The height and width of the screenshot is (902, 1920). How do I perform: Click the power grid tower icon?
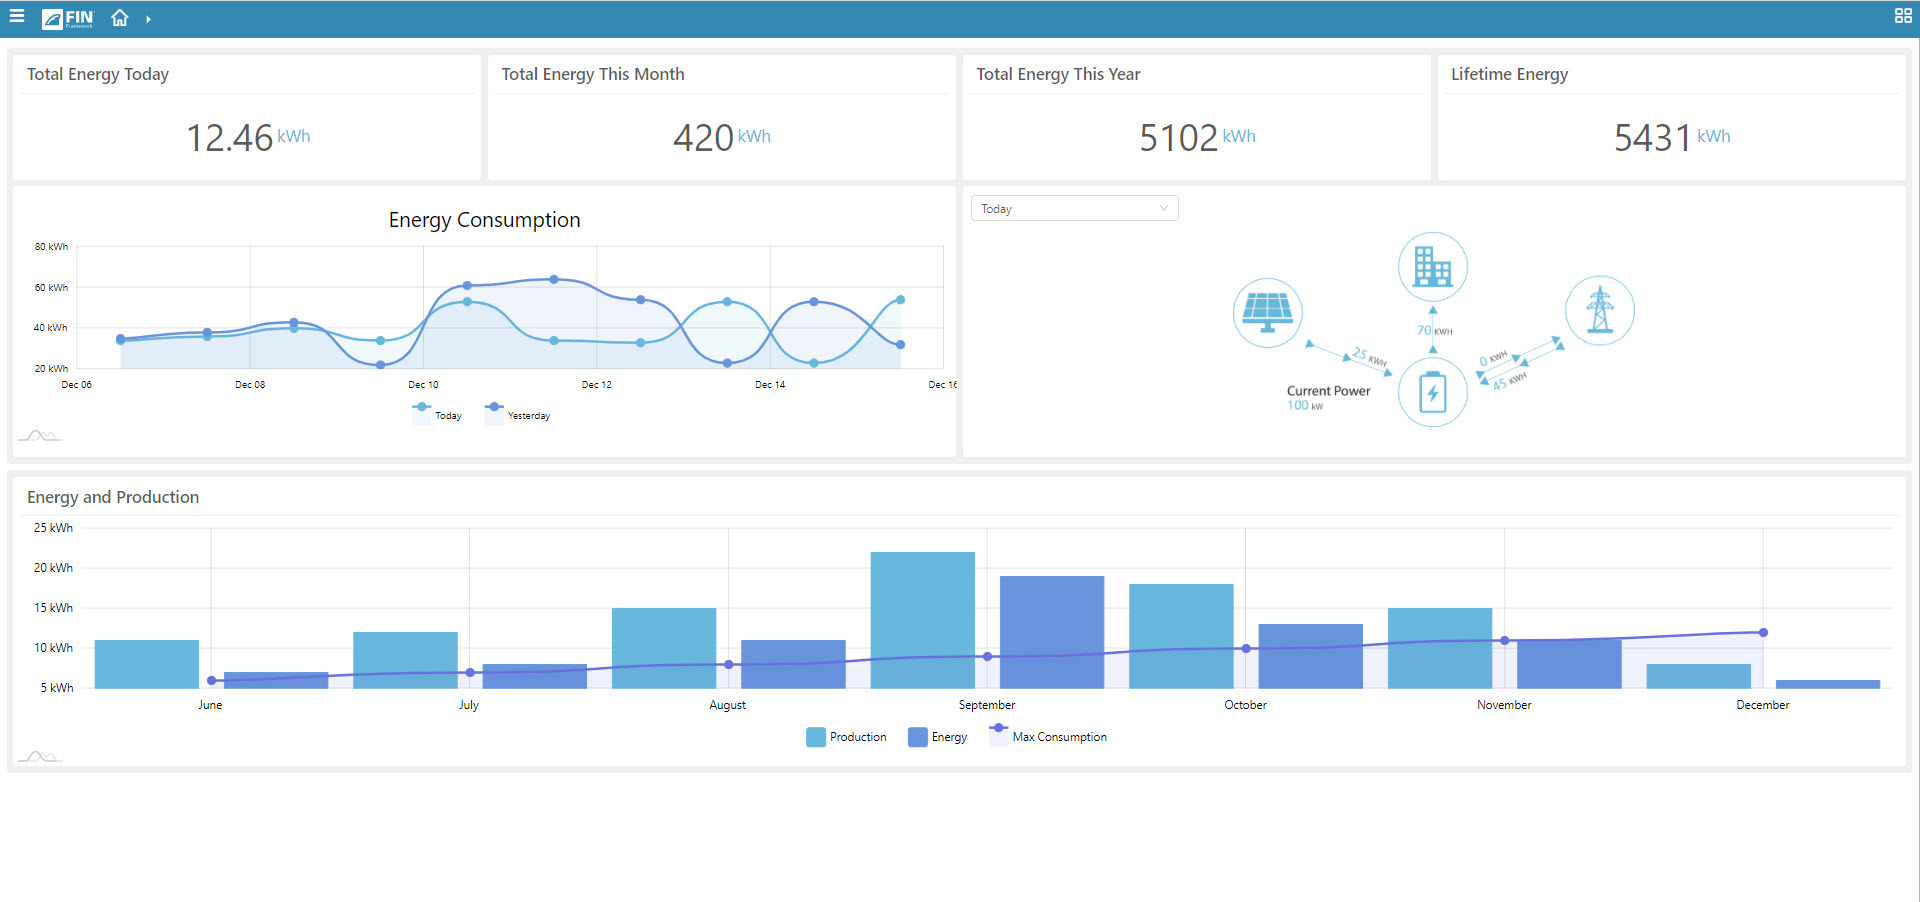coord(1599,311)
